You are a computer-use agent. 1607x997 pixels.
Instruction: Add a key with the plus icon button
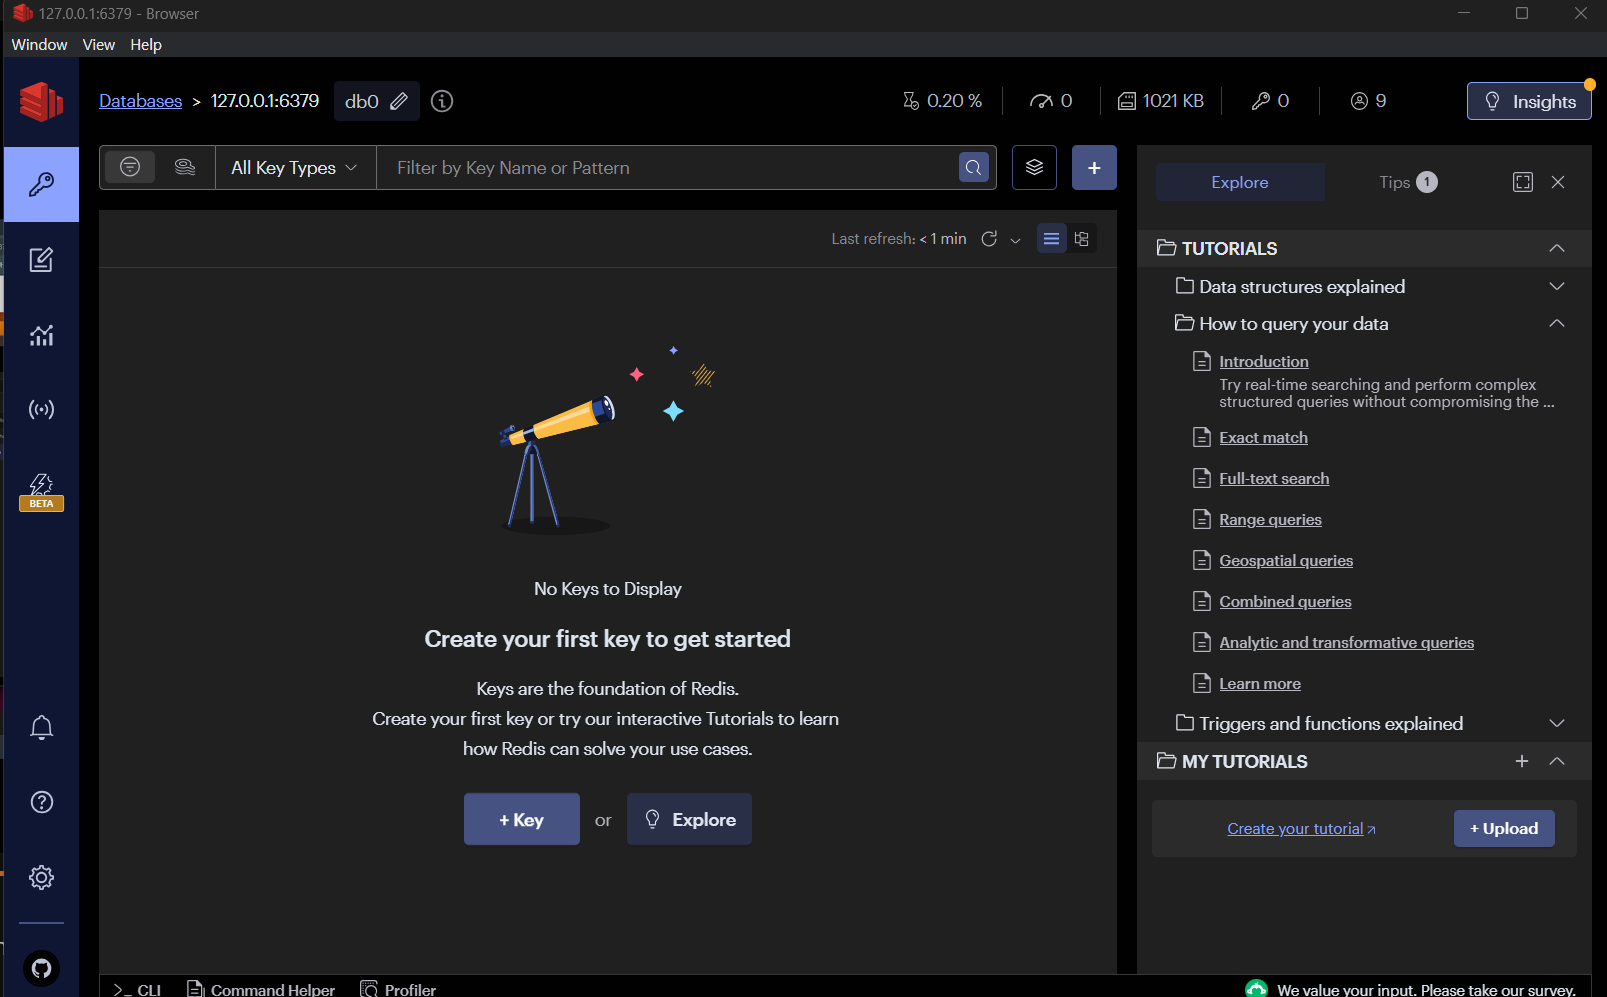pos(1094,167)
